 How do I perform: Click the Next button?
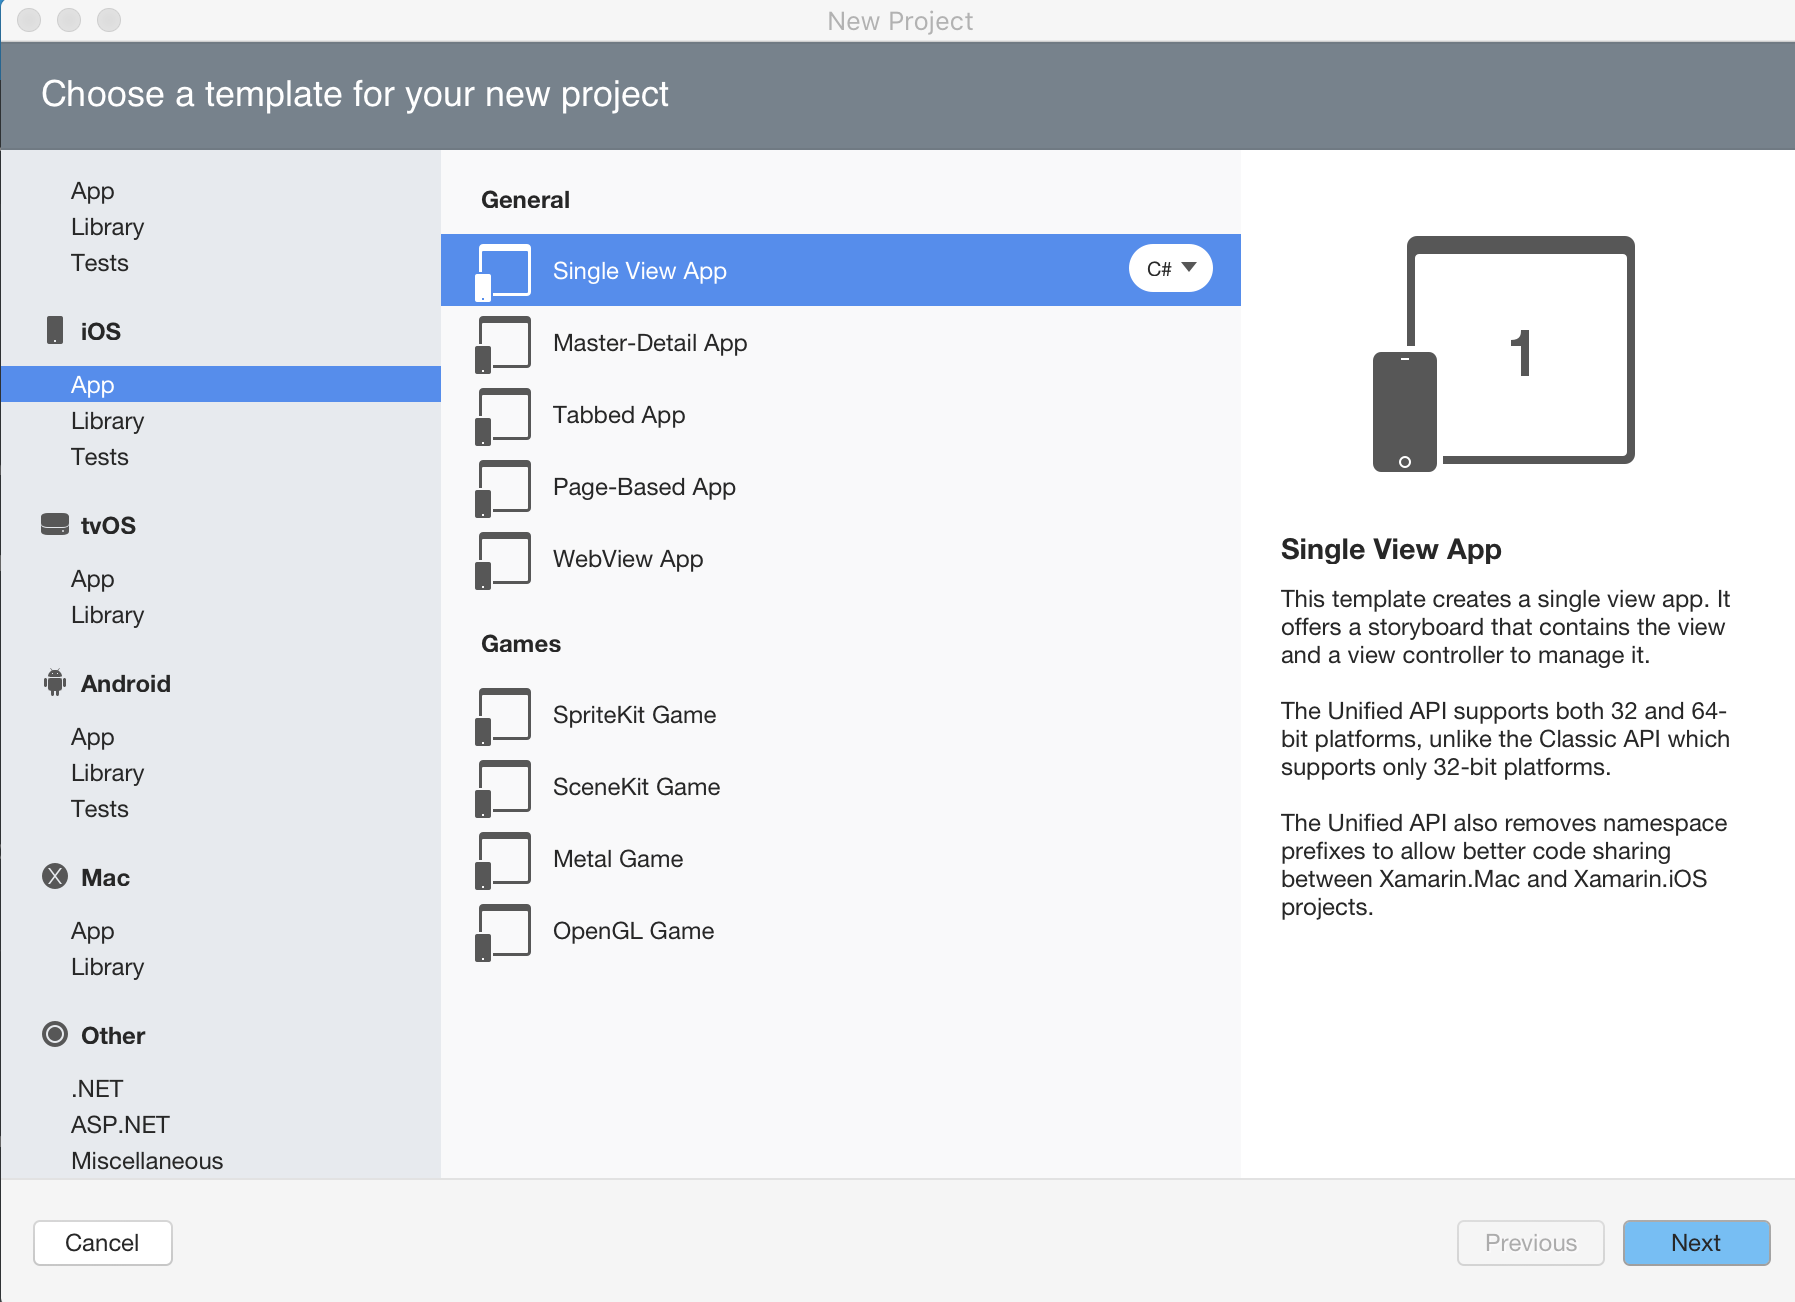pyautogui.click(x=1695, y=1242)
